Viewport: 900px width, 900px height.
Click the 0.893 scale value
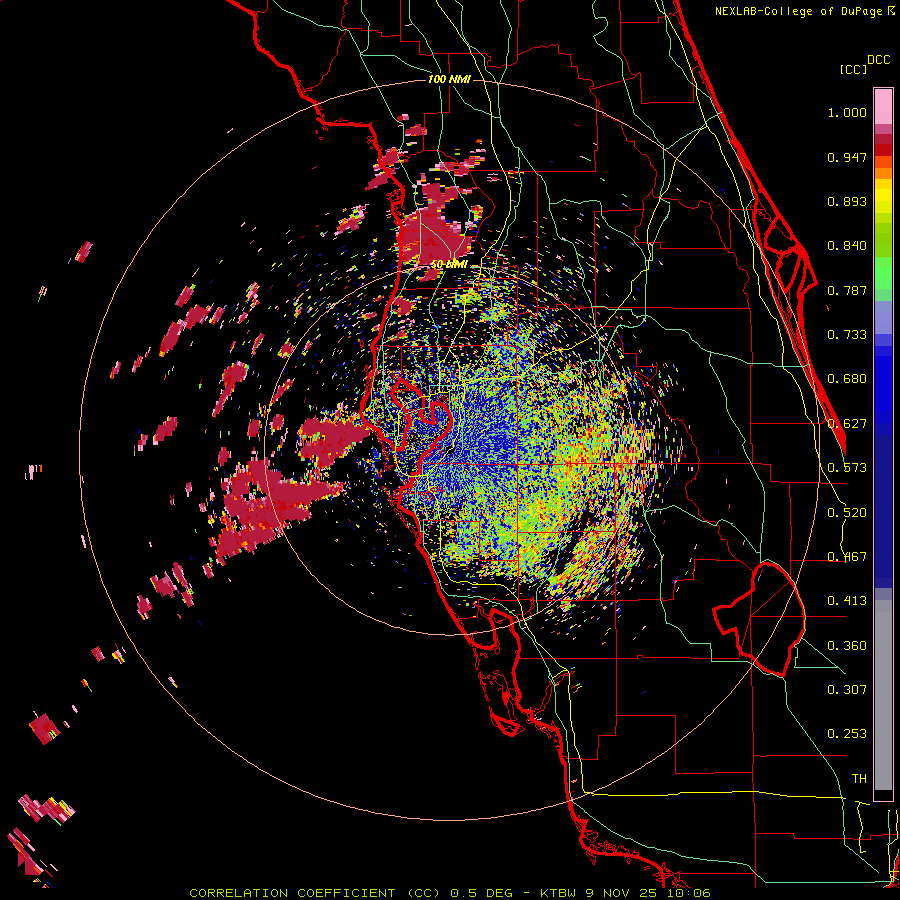point(847,201)
